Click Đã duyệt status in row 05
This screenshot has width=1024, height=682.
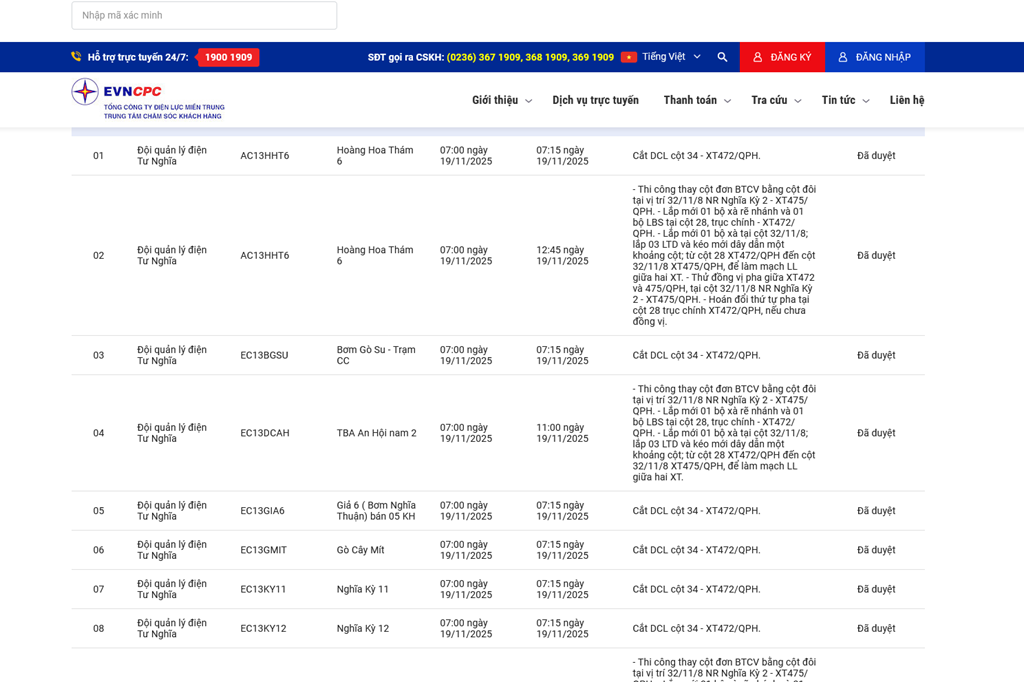[876, 511]
